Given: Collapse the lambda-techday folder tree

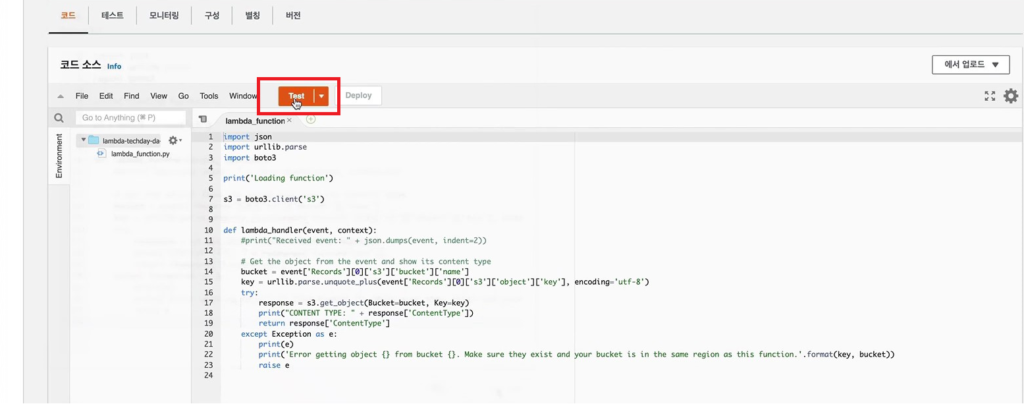Looking at the screenshot, I should 84,140.
